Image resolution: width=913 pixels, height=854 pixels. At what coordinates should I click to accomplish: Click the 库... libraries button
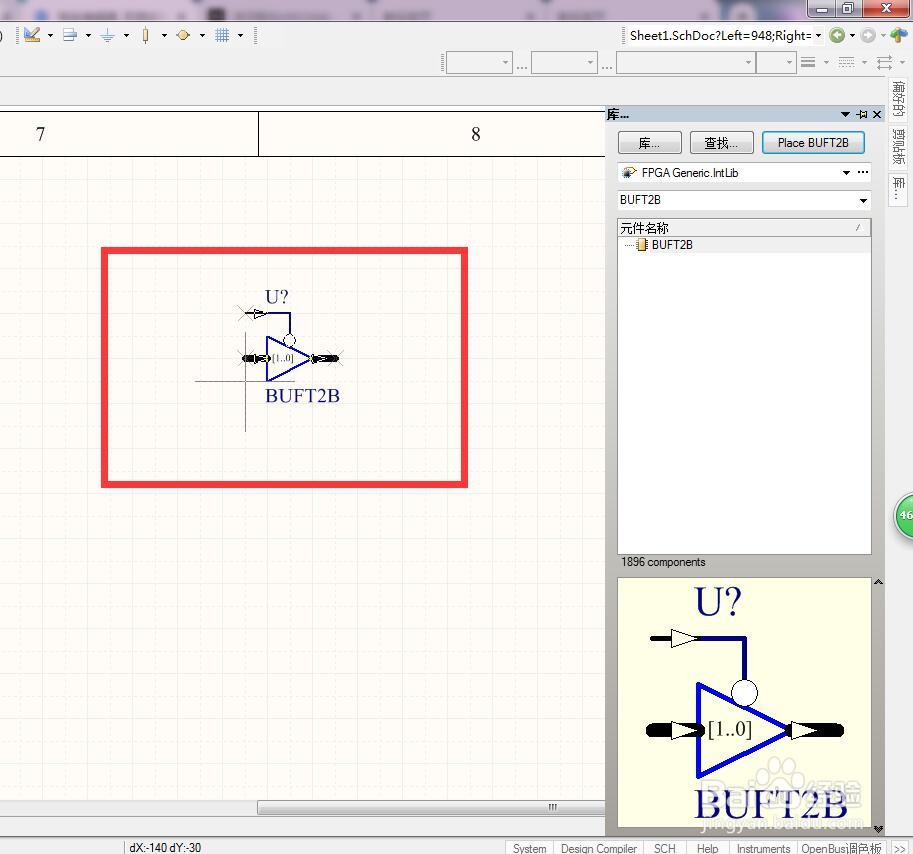649,143
